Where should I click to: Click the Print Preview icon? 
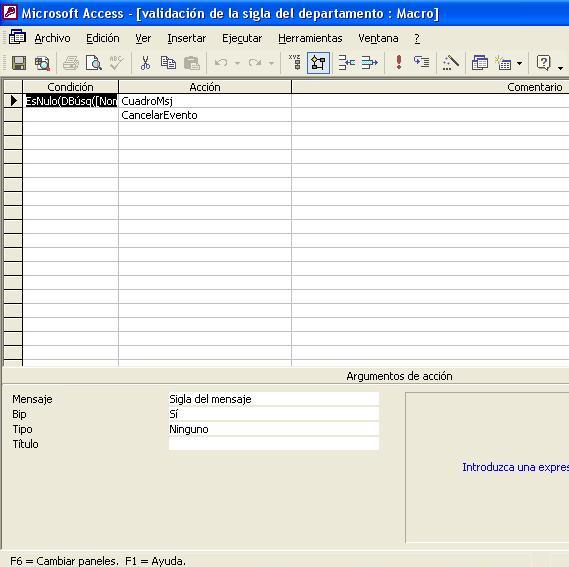pyautogui.click(x=94, y=63)
